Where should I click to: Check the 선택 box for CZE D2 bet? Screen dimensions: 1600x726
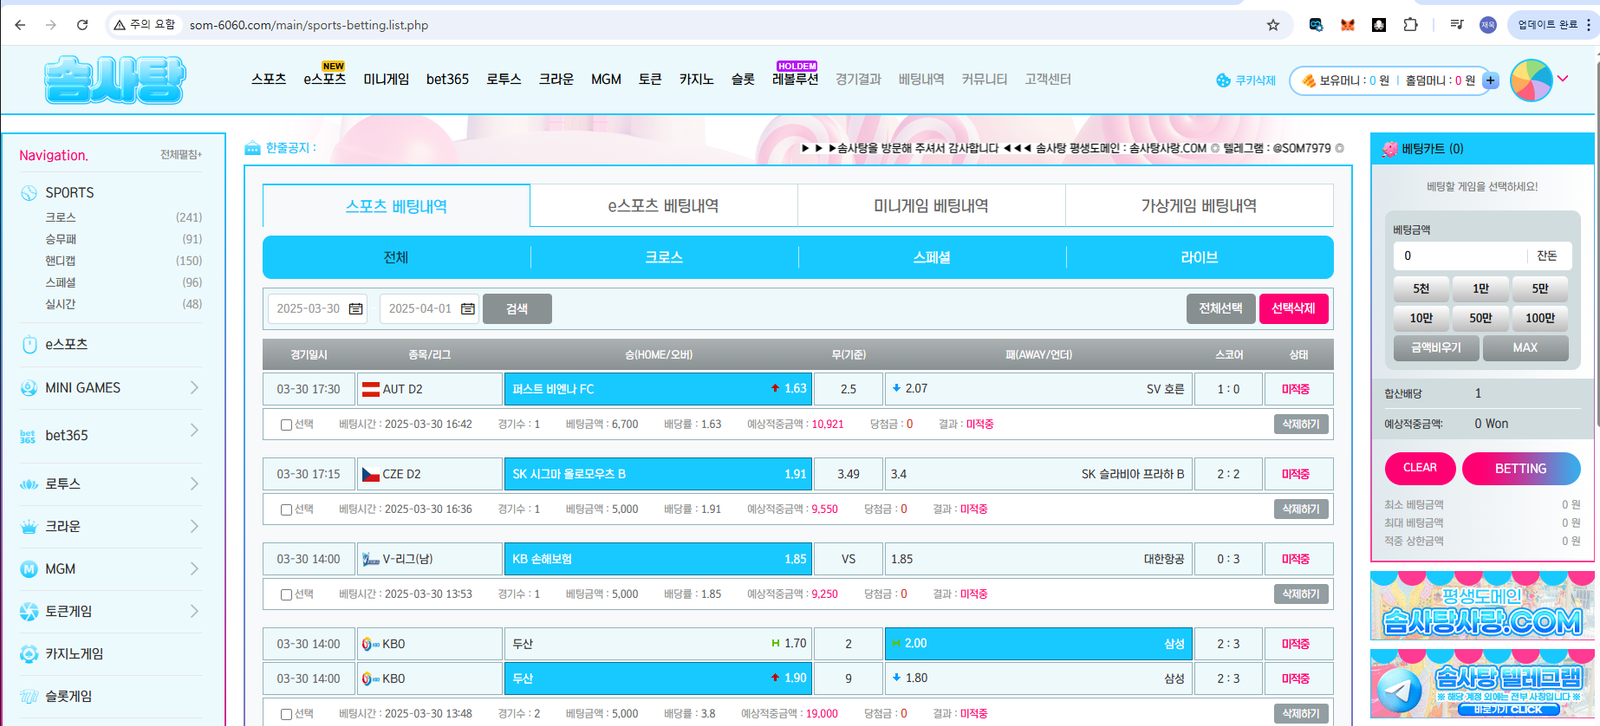click(286, 510)
